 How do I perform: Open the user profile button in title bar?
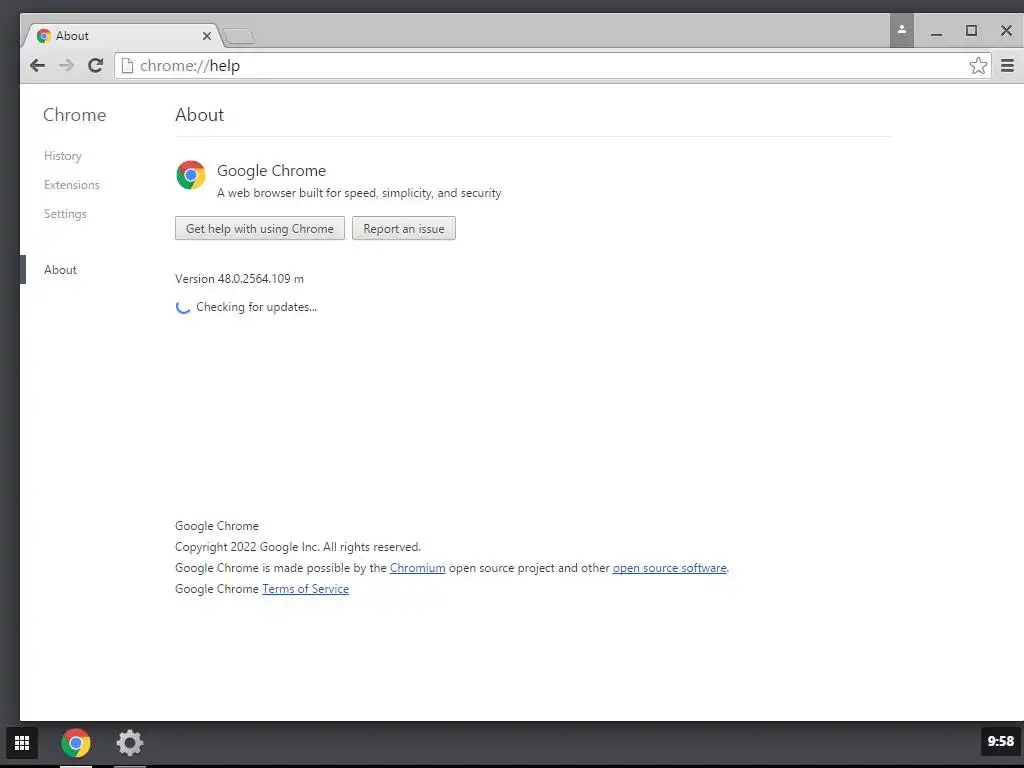pos(901,30)
